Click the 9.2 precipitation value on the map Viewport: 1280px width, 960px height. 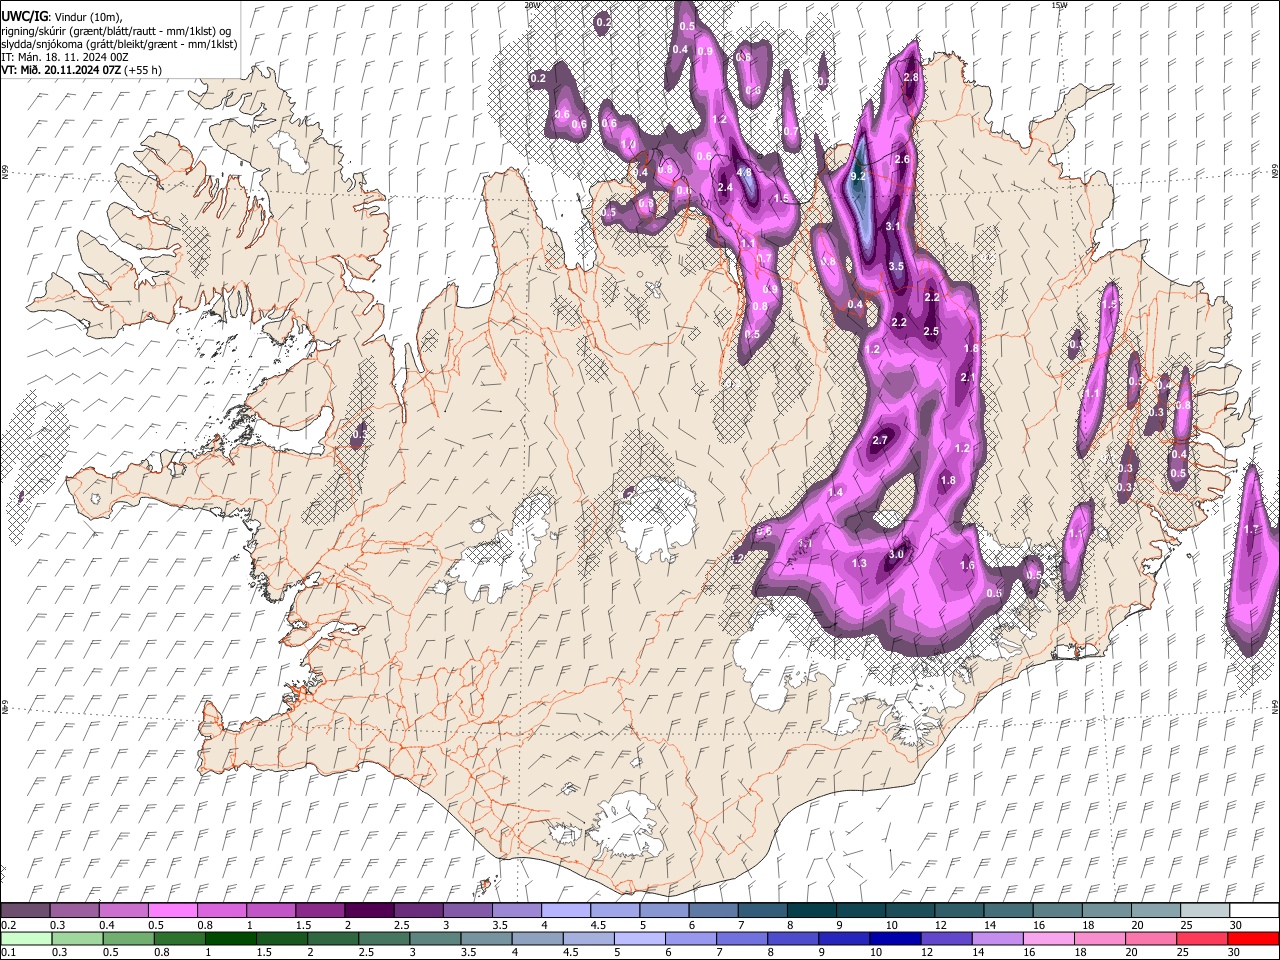coord(857,175)
